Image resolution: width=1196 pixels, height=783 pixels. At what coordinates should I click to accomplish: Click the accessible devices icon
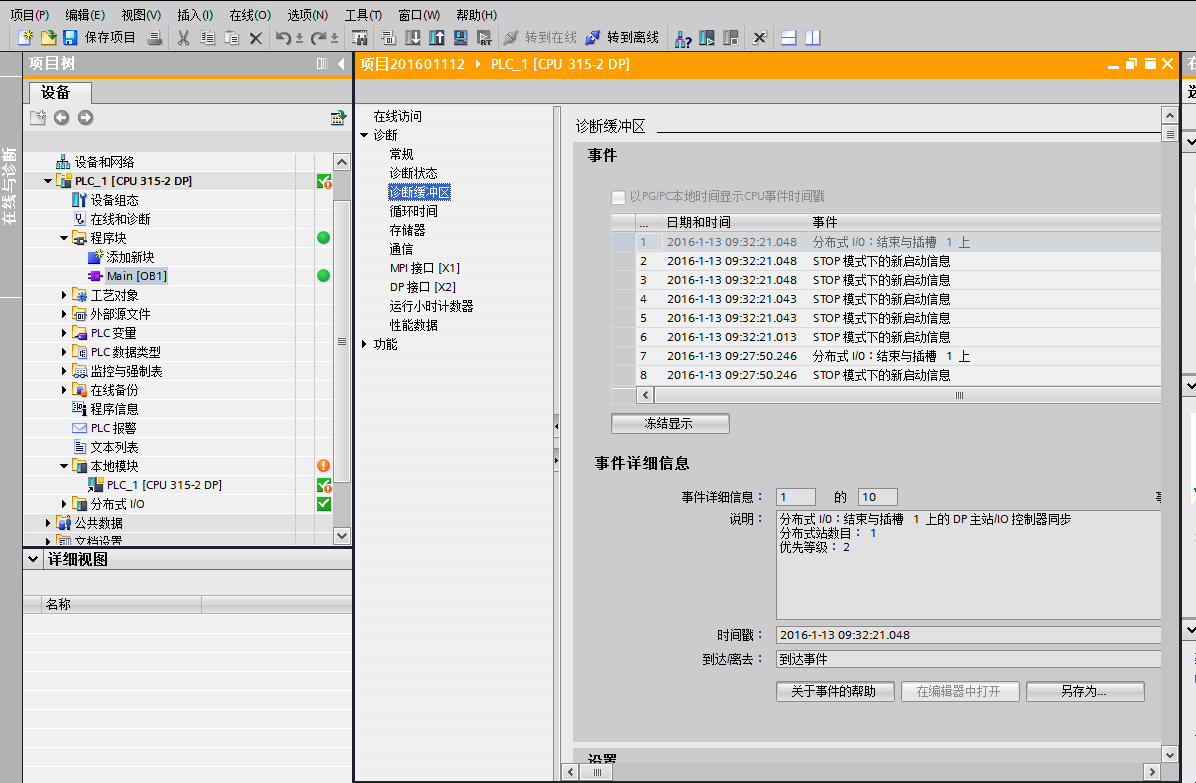(683, 37)
